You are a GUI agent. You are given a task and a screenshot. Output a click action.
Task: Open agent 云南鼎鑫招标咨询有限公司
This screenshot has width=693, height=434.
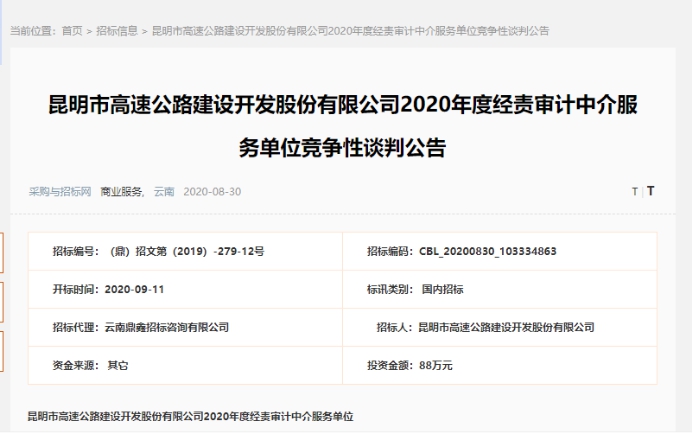click(166, 327)
